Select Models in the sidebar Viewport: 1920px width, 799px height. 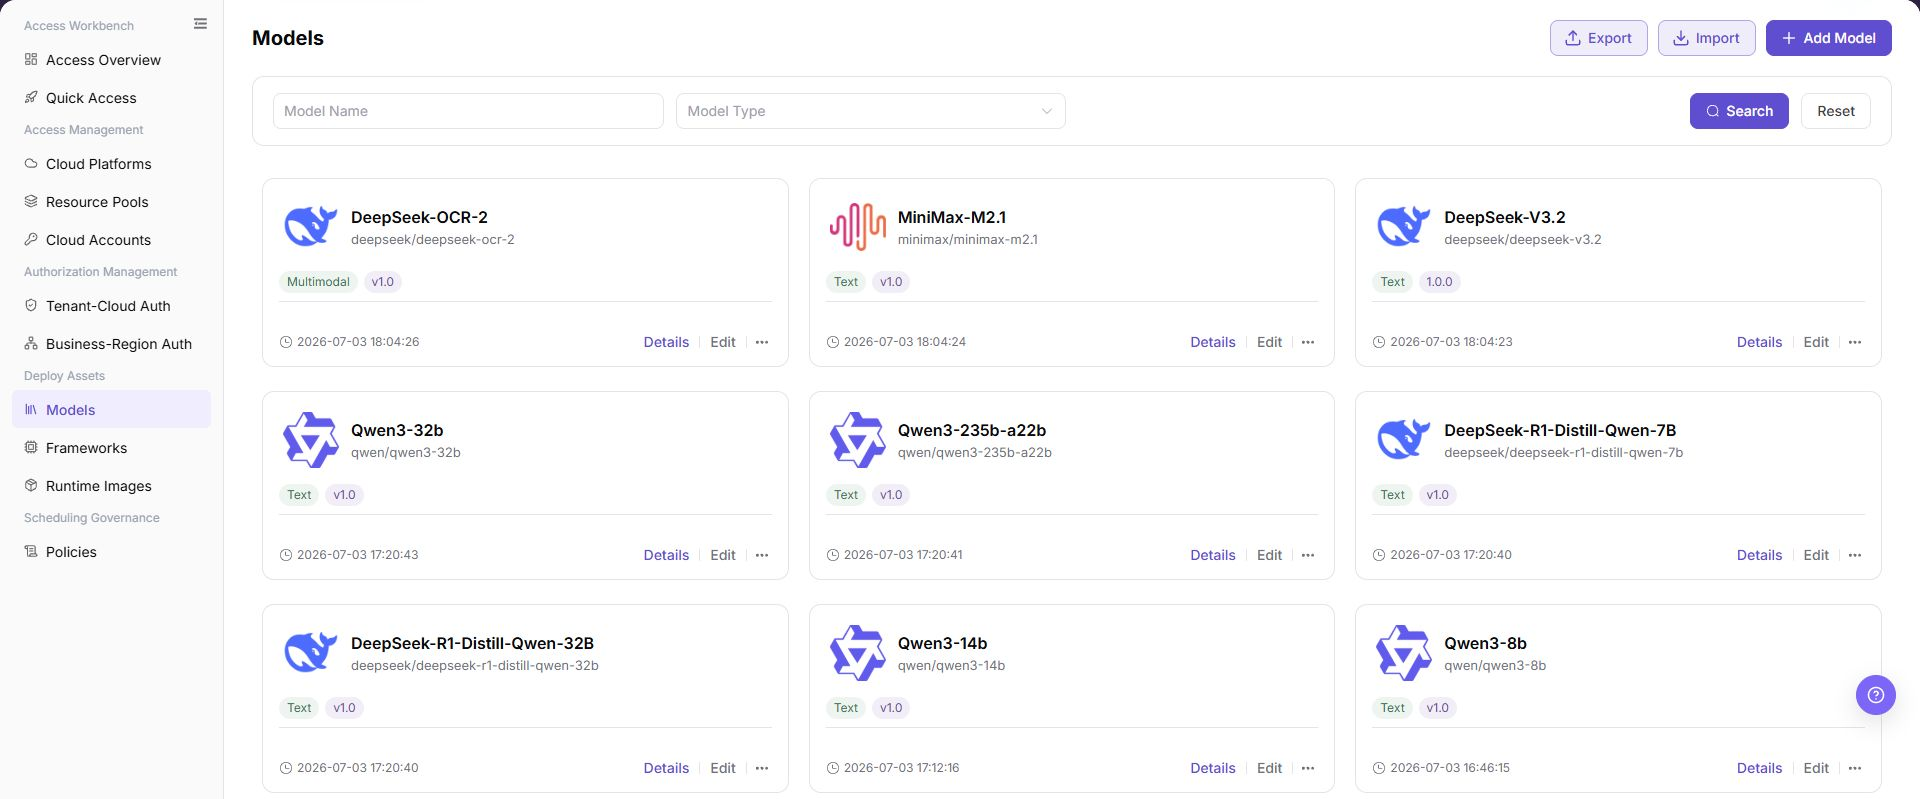coord(112,410)
